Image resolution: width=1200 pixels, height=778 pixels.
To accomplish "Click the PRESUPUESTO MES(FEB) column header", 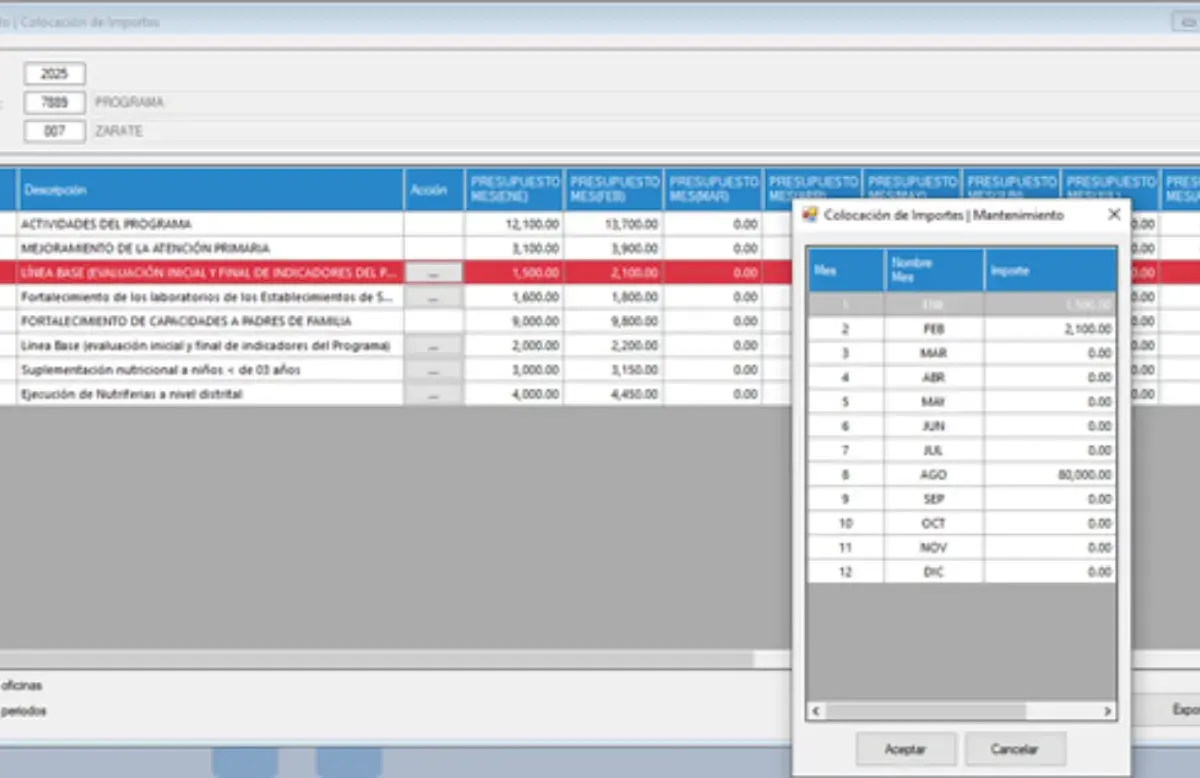I will coord(614,189).
